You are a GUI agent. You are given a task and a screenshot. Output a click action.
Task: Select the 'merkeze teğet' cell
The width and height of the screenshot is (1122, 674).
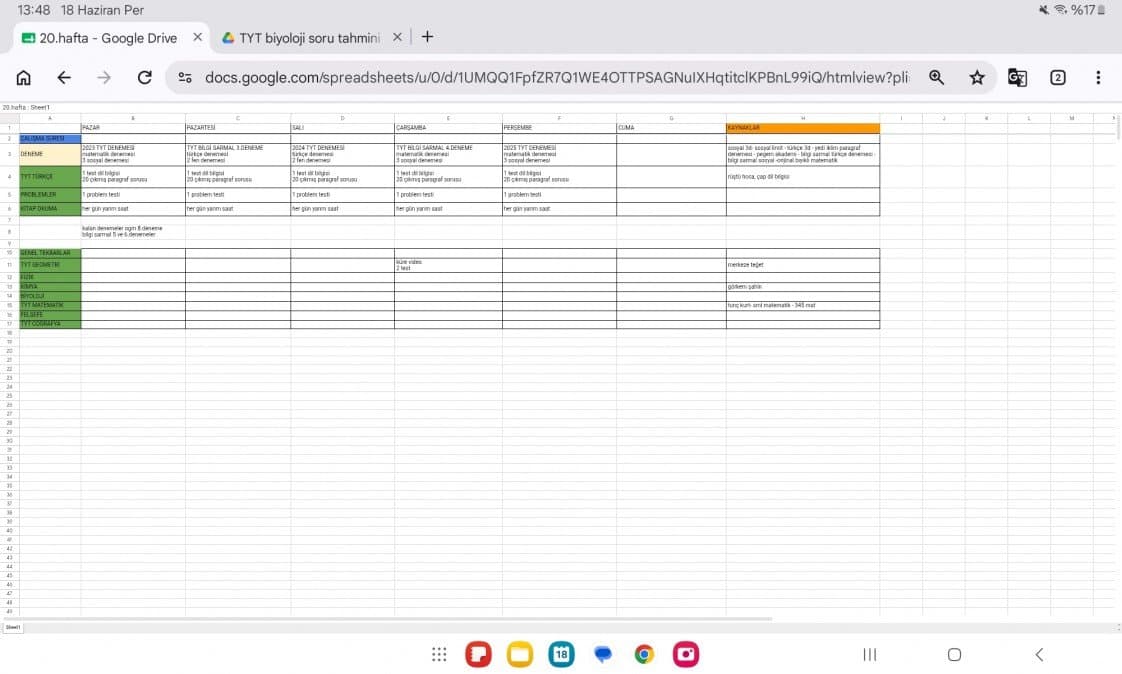pos(803,265)
